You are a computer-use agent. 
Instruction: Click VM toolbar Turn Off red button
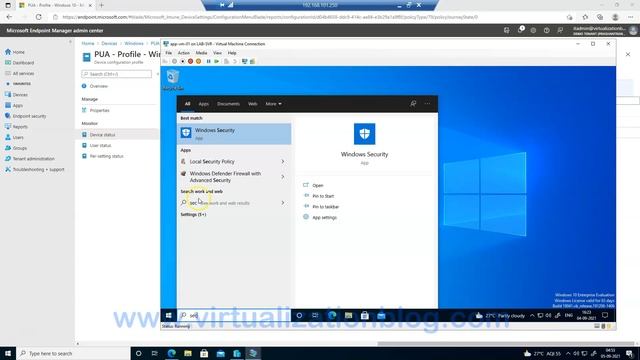coord(190,61)
